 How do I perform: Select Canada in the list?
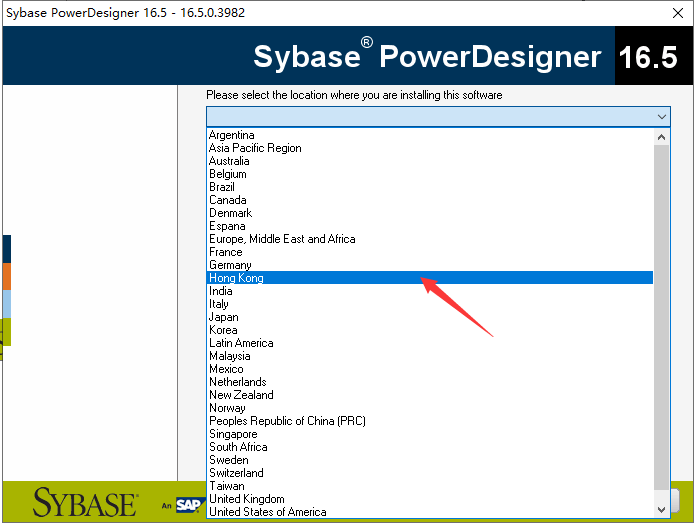coord(430,200)
